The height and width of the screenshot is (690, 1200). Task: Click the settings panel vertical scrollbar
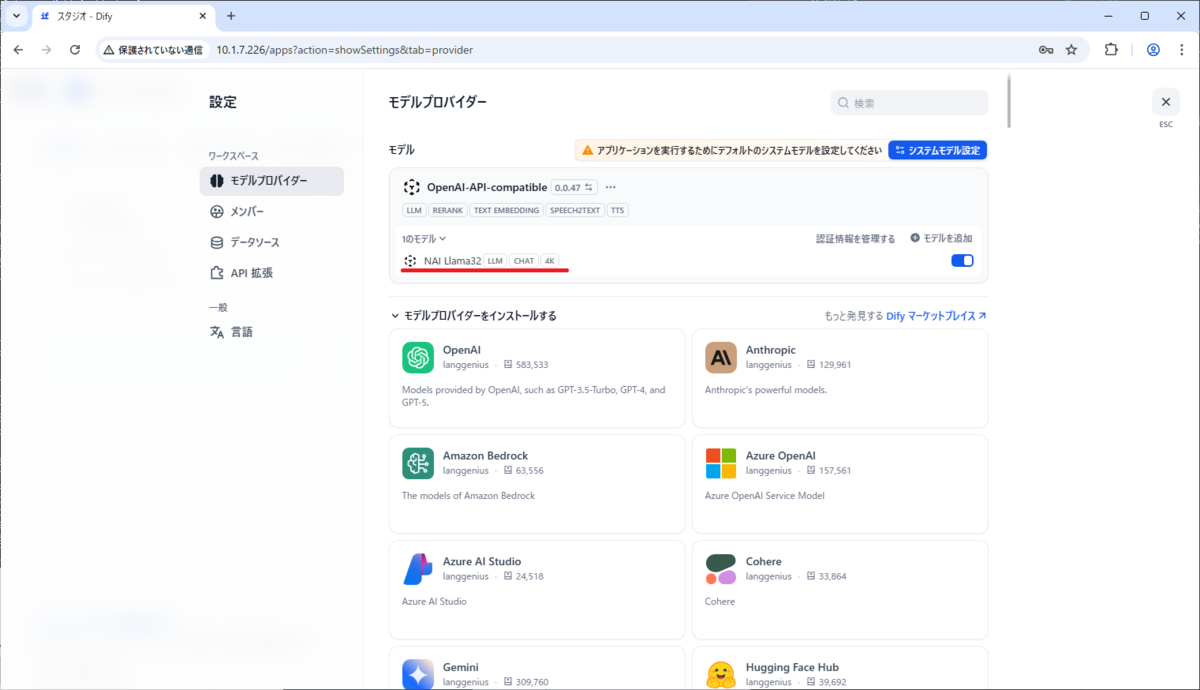pyautogui.click(x=1008, y=101)
